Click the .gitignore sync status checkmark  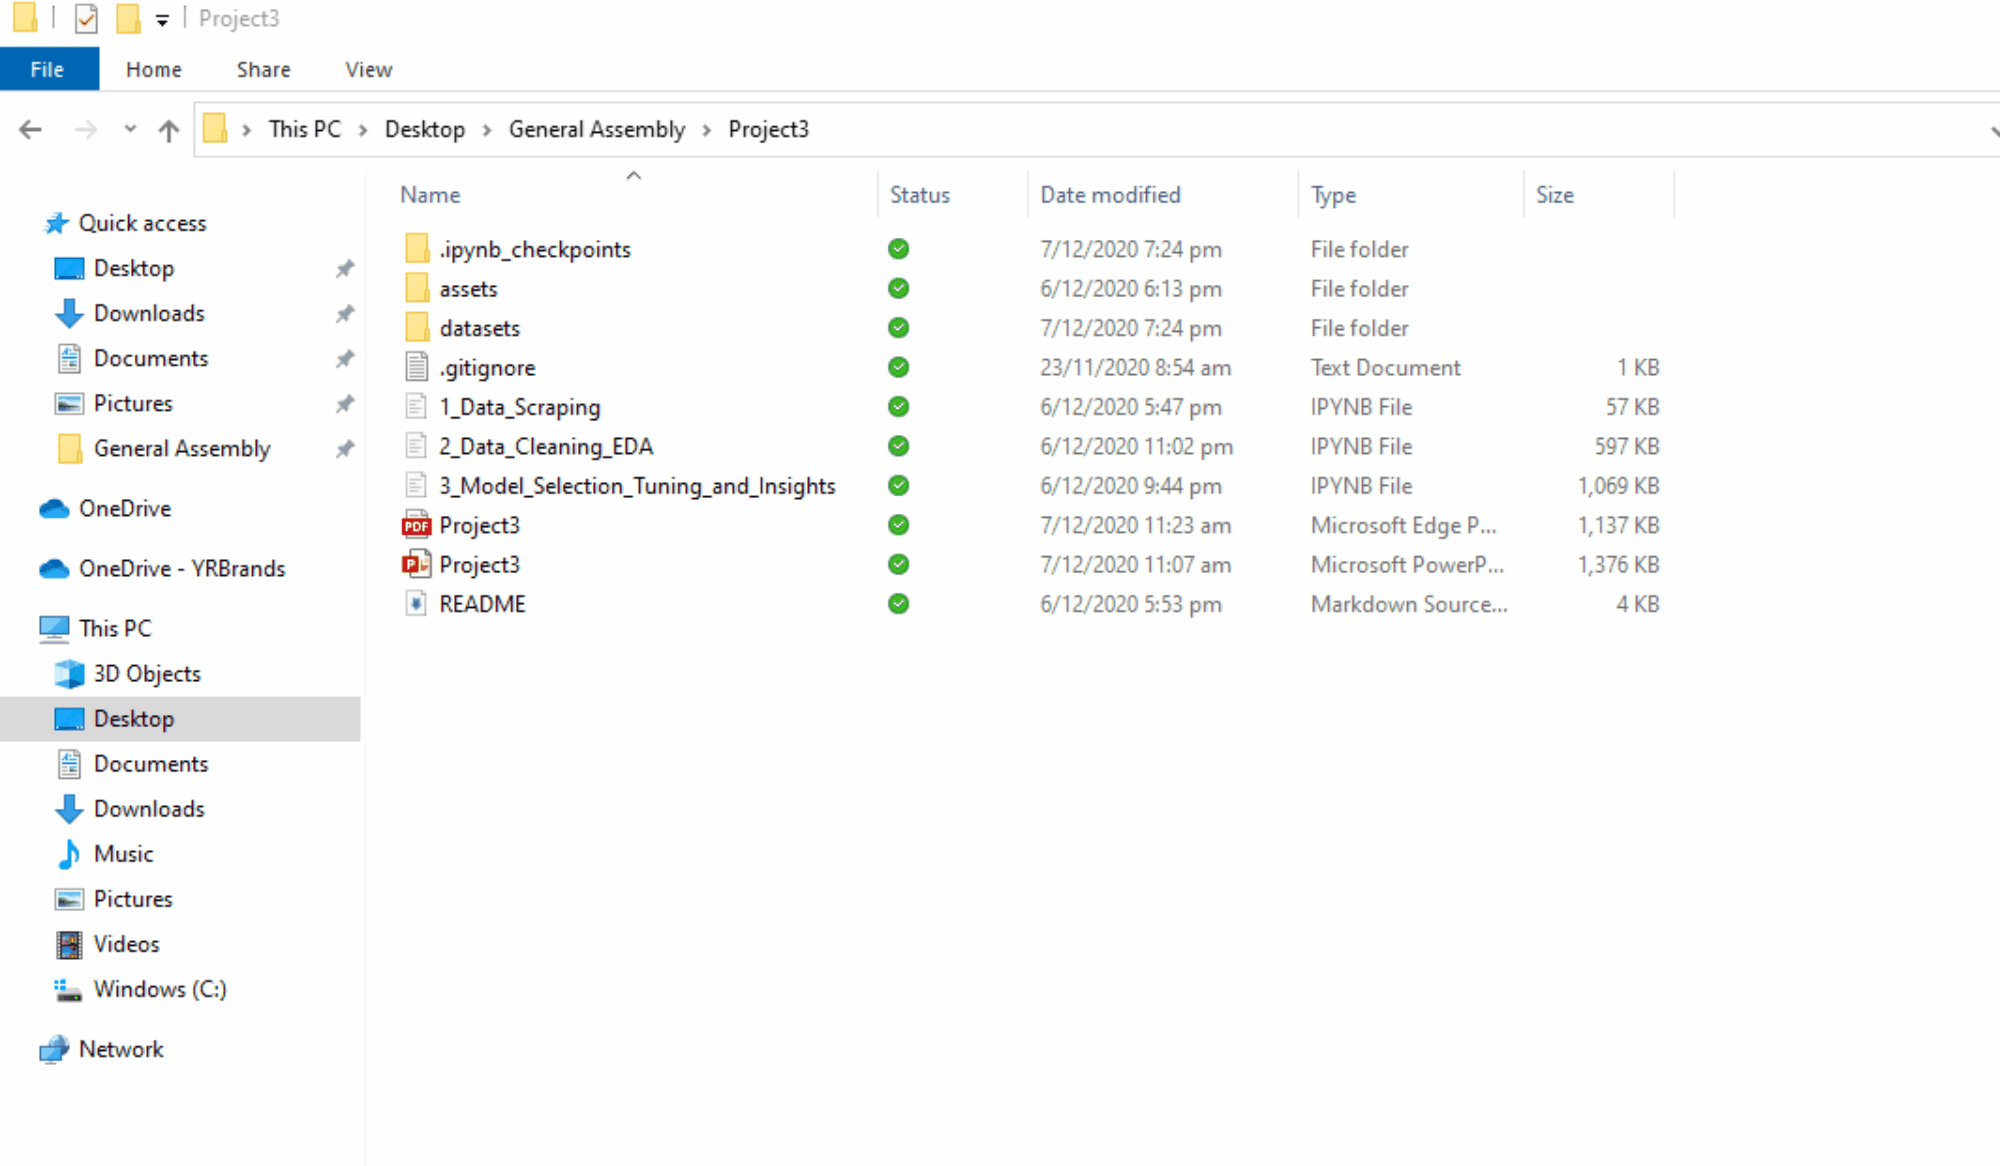pos(898,368)
